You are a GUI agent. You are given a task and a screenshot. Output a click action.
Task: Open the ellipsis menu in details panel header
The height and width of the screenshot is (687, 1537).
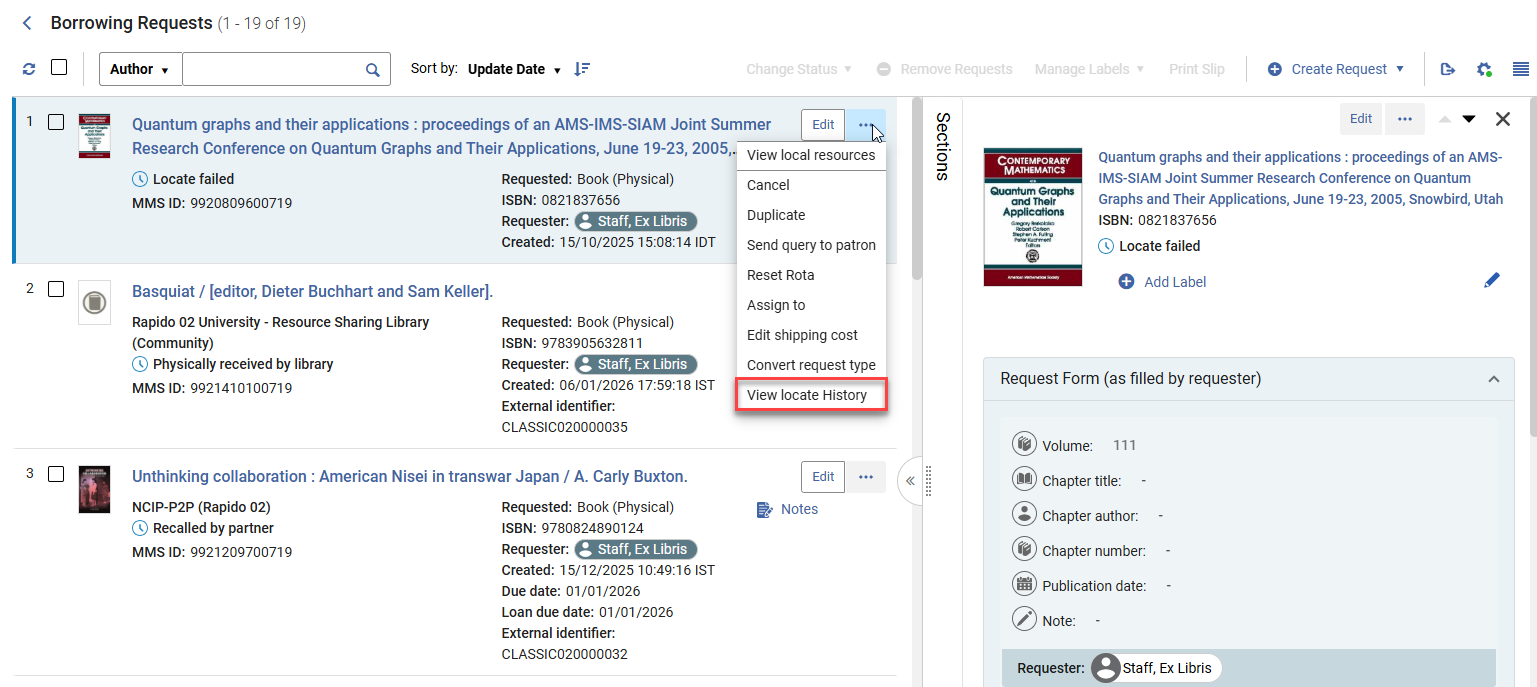click(1404, 118)
